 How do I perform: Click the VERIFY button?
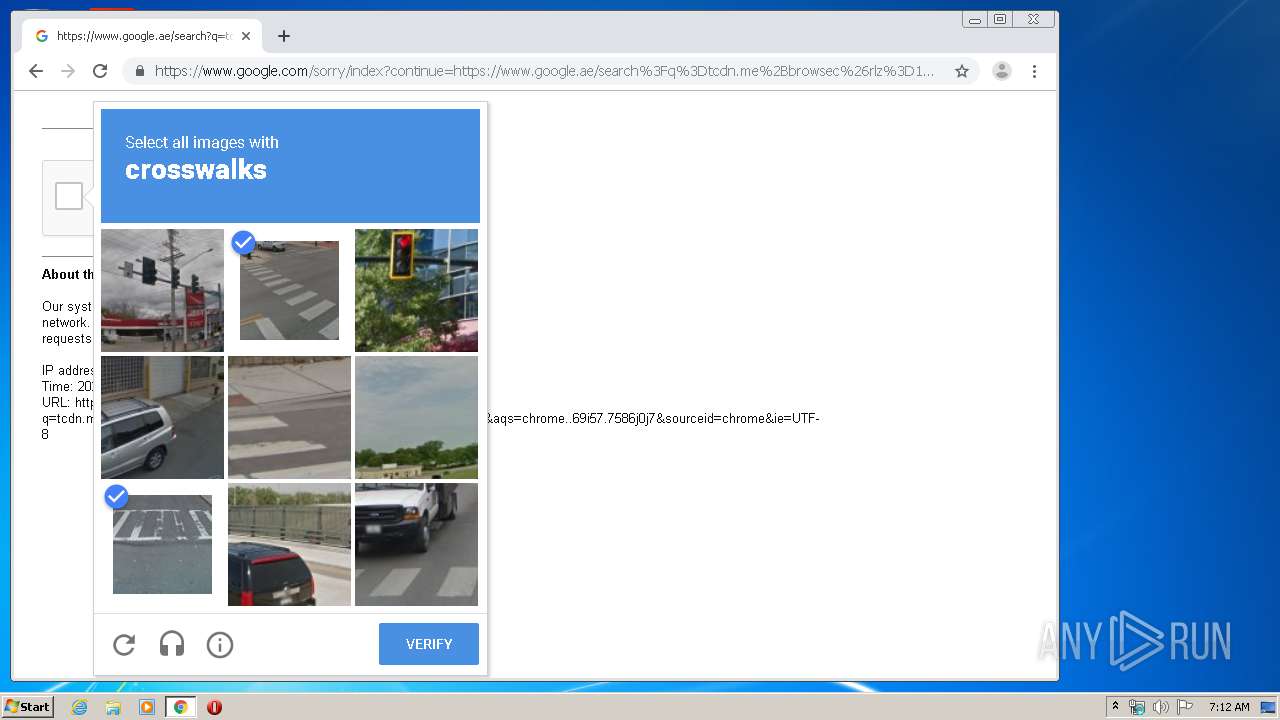[429, 644]
